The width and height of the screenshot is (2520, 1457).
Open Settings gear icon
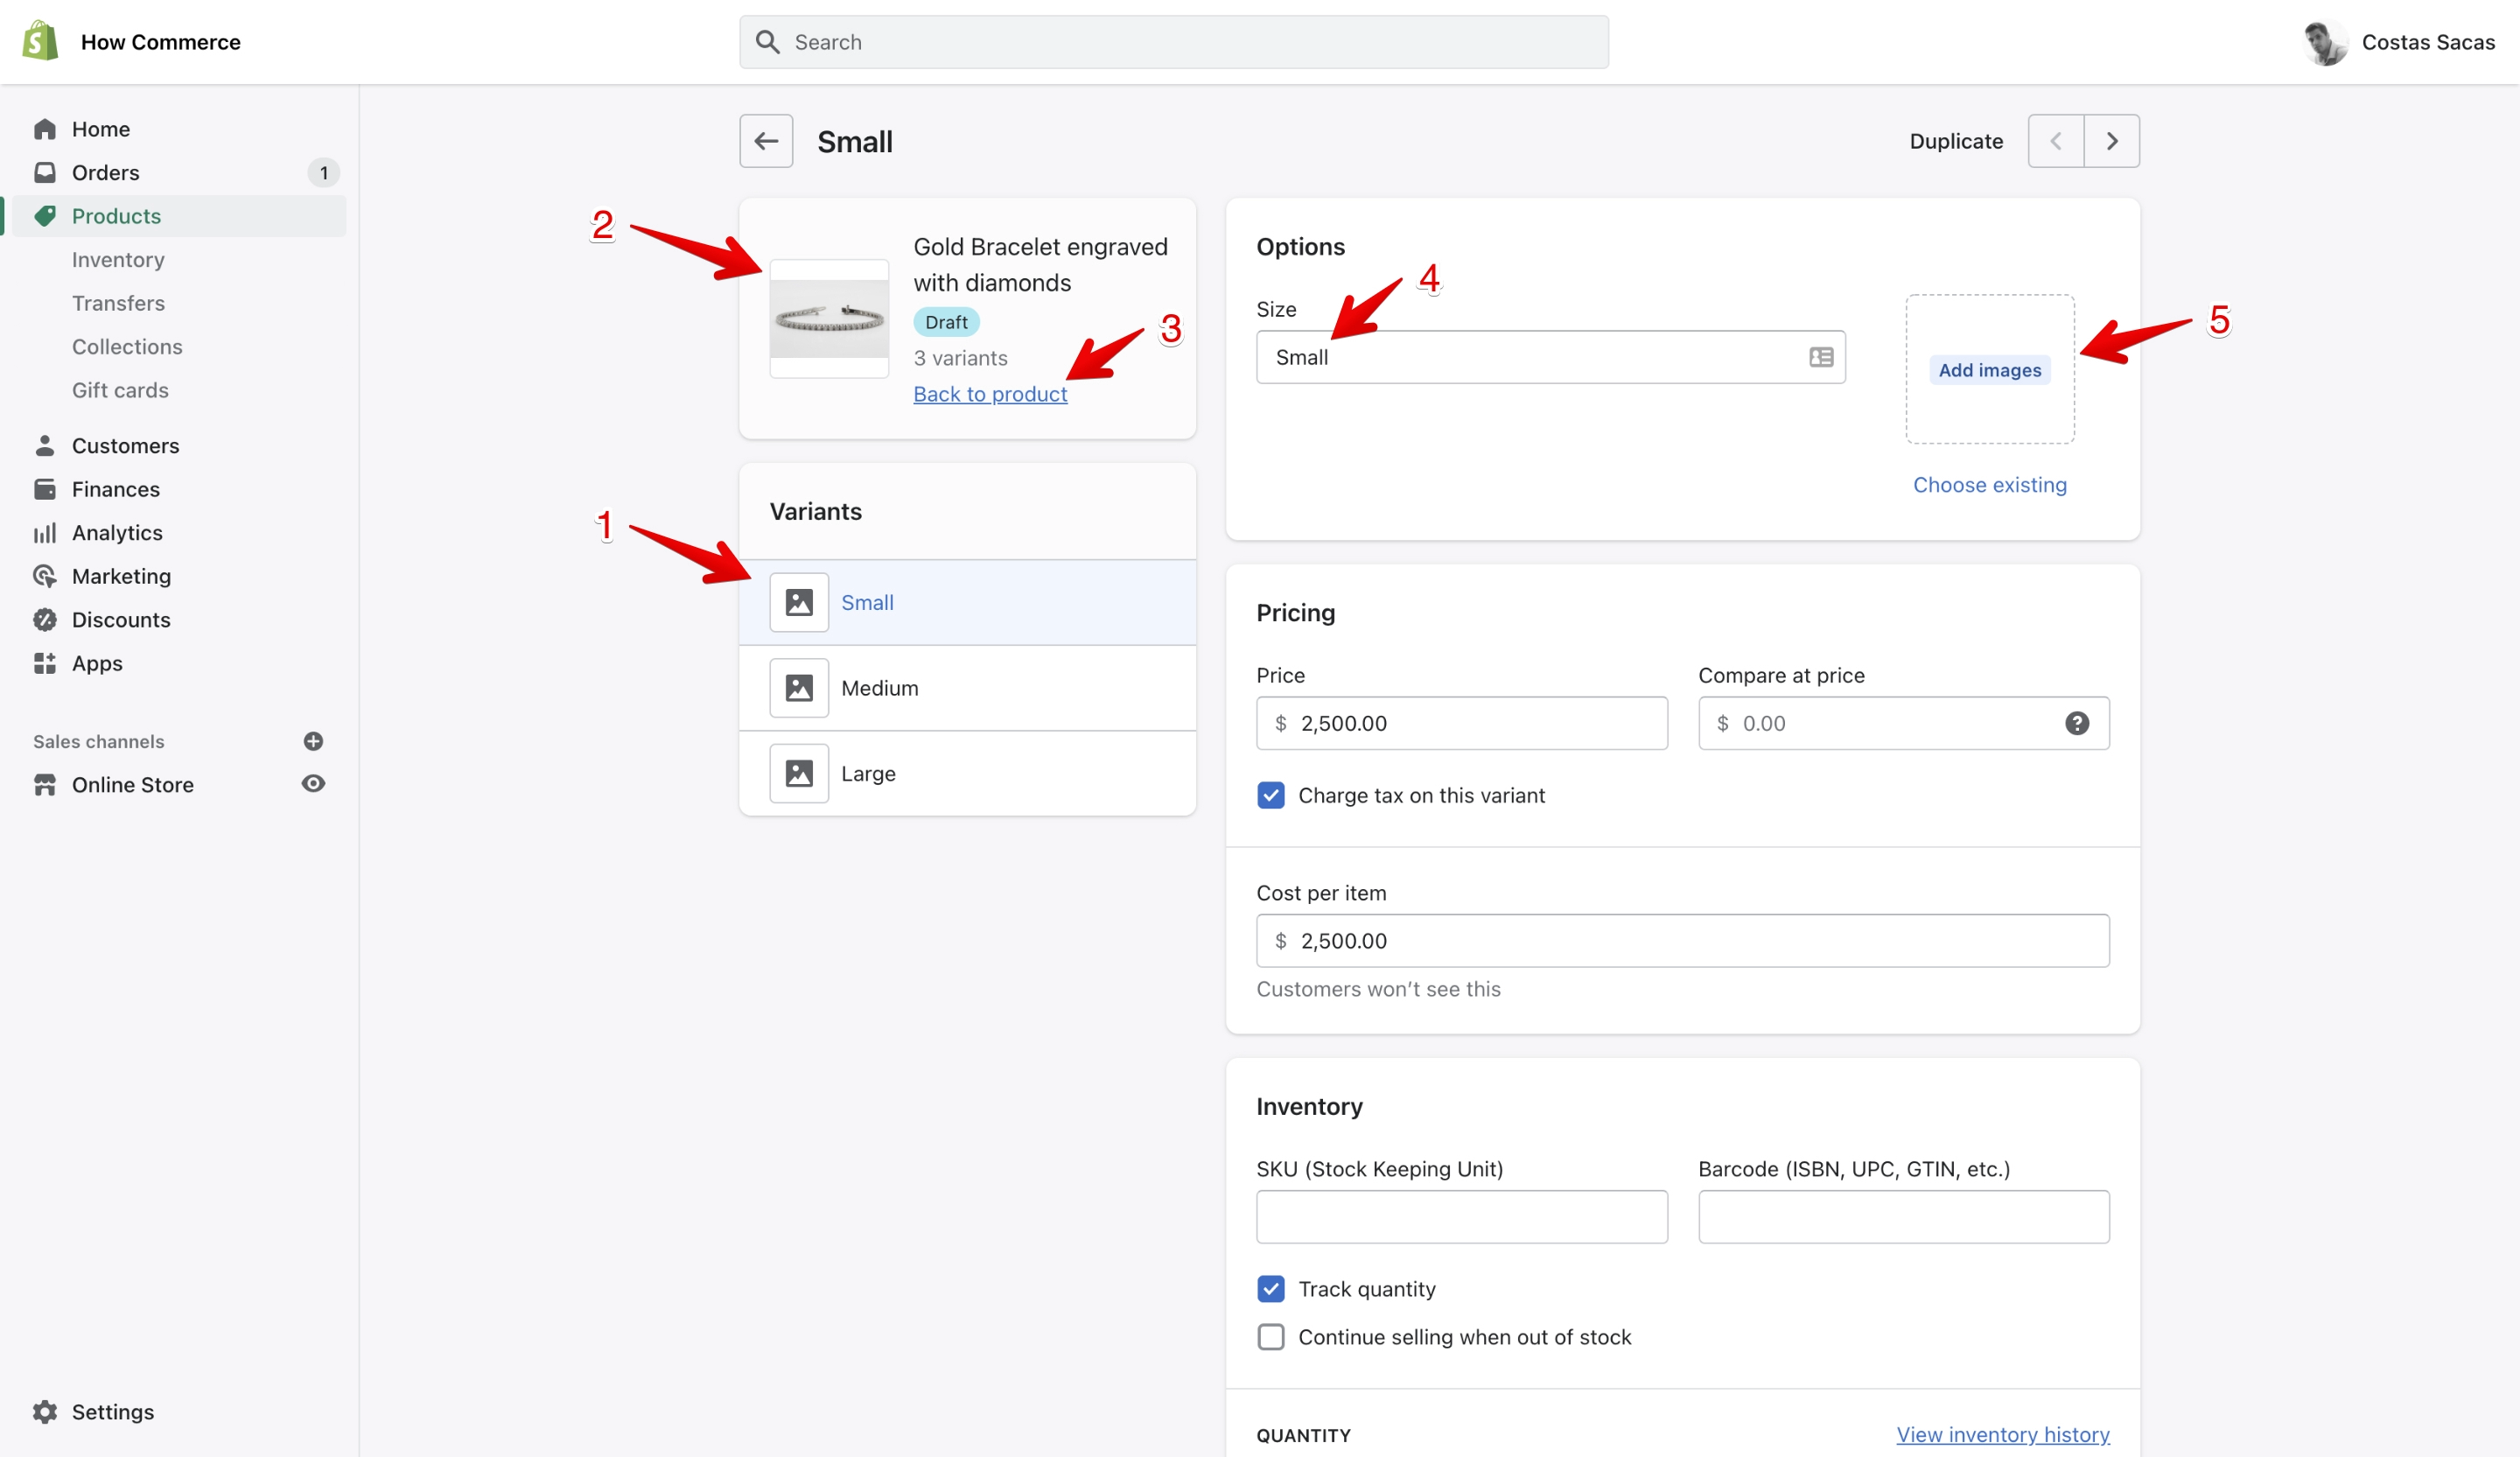pos(45,1412)
